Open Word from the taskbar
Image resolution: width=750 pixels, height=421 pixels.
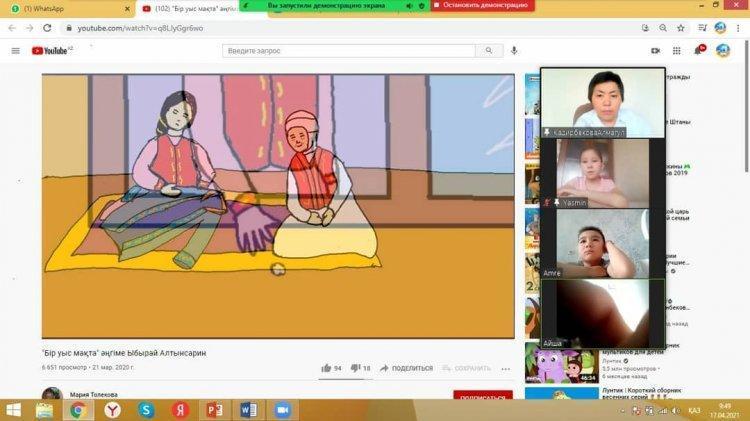pos(249,410)
